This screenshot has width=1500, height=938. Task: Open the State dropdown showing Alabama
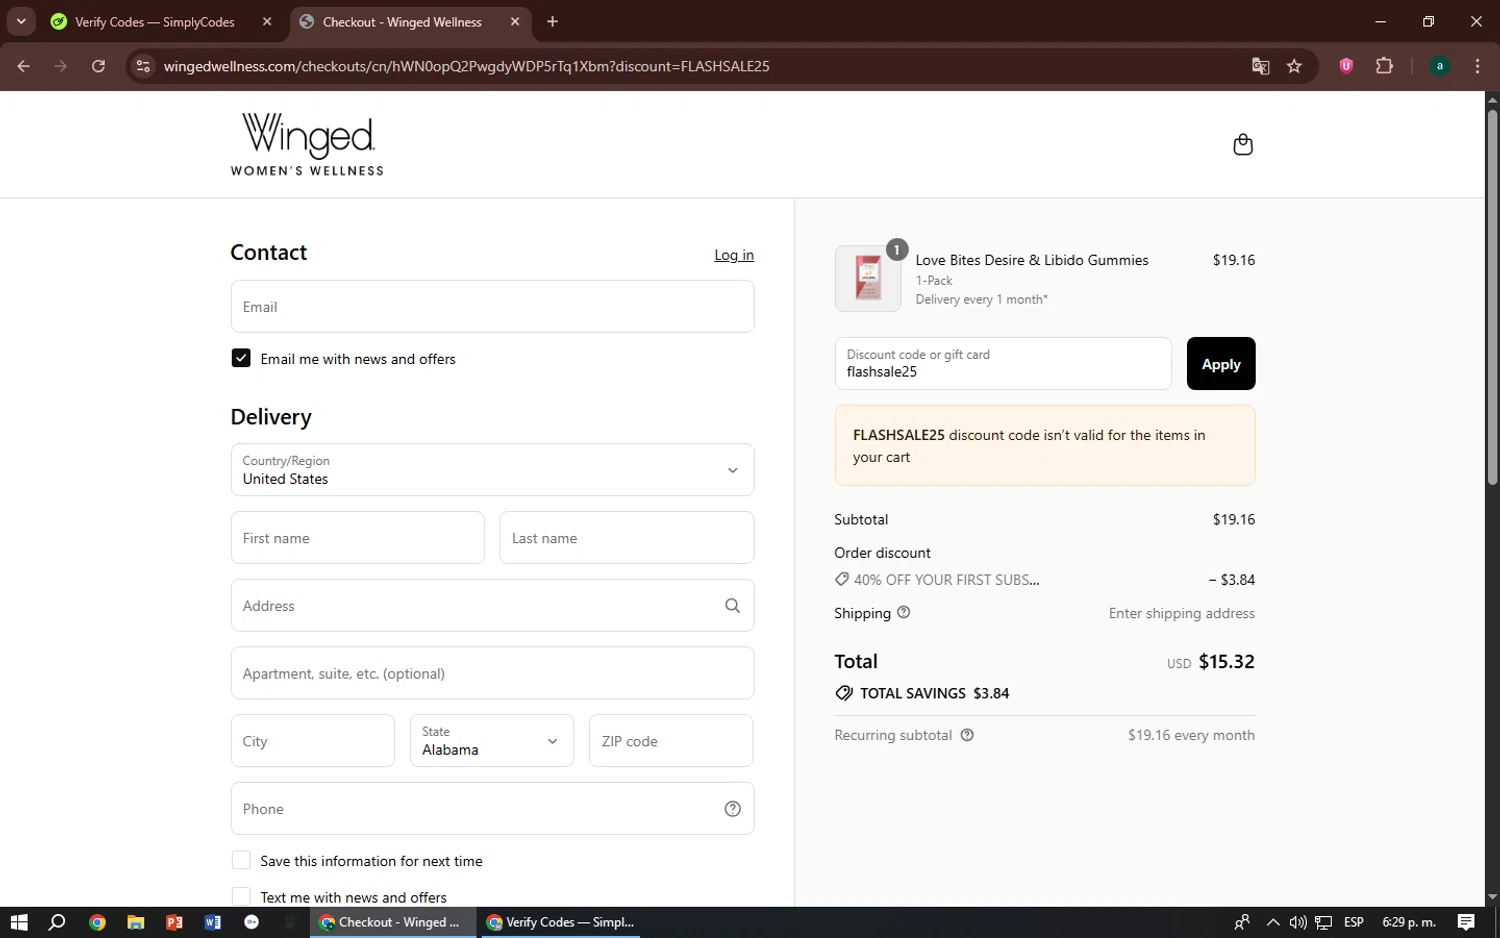492,741
